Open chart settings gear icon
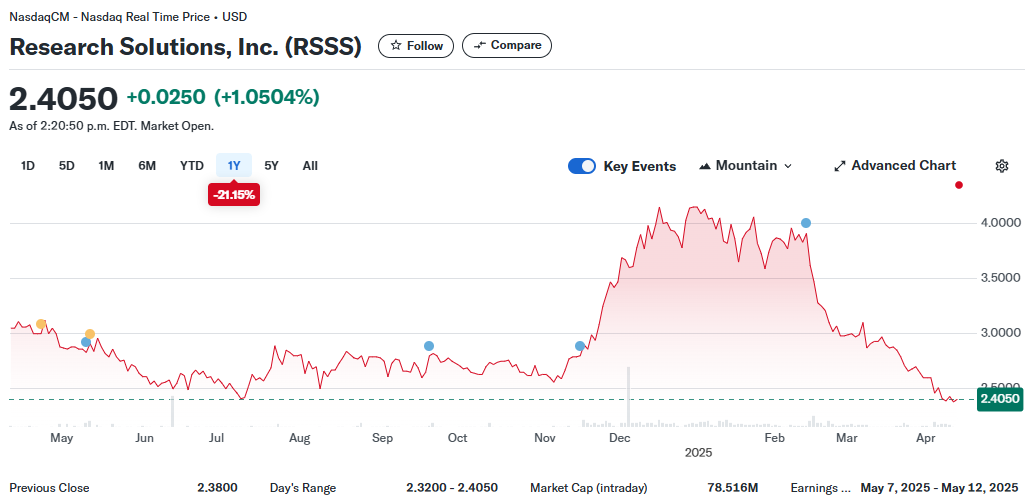This screenshot has height=498, width=1032. (x=1002, y=166)
